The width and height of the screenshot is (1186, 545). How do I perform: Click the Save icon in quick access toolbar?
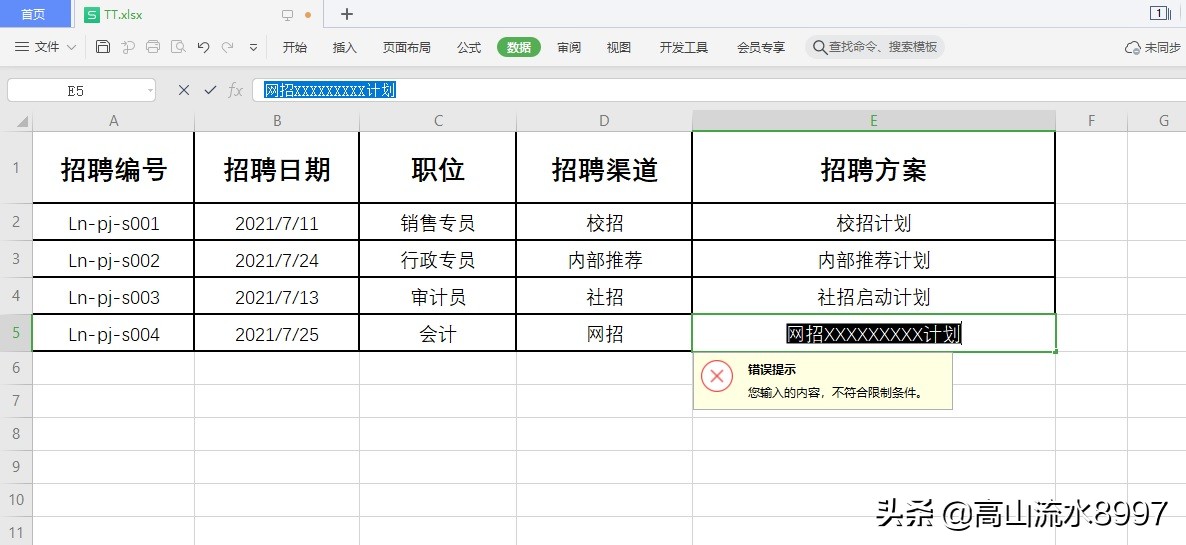point(103,47)
